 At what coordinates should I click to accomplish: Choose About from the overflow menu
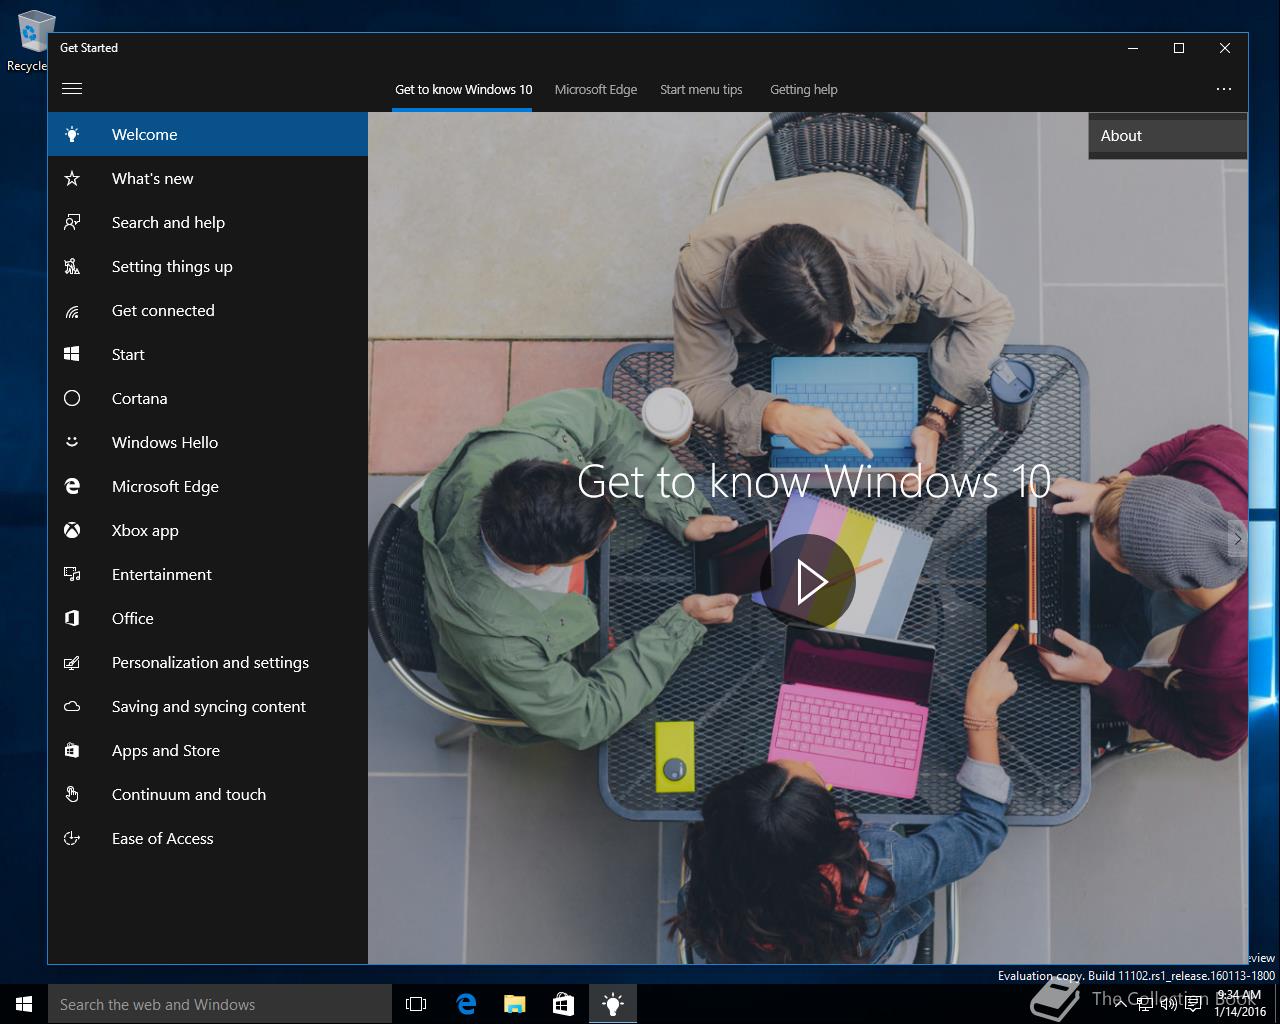tap(1168, 136)
